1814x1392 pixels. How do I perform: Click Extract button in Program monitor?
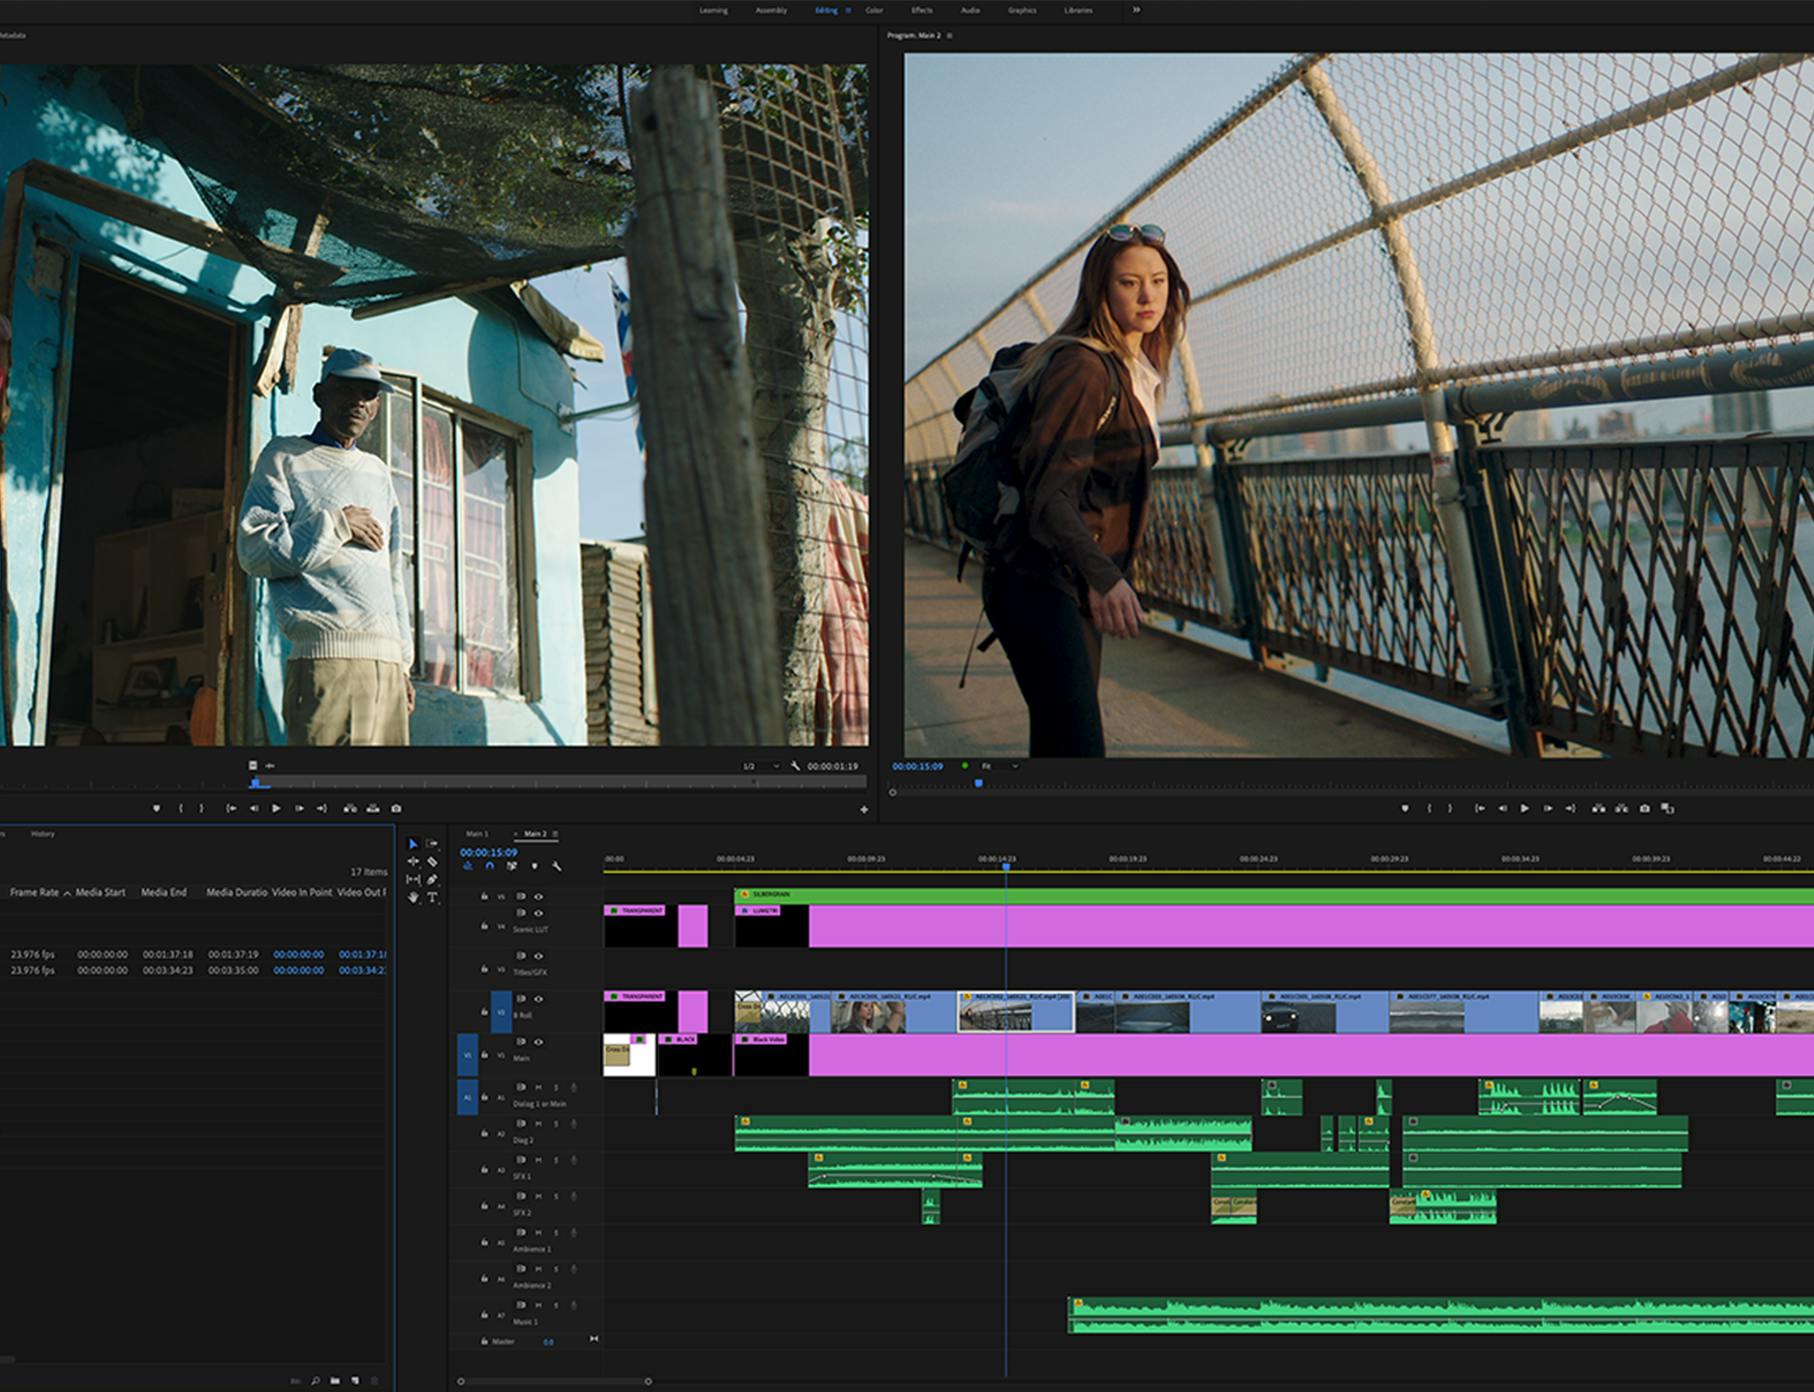point(1621,808)
